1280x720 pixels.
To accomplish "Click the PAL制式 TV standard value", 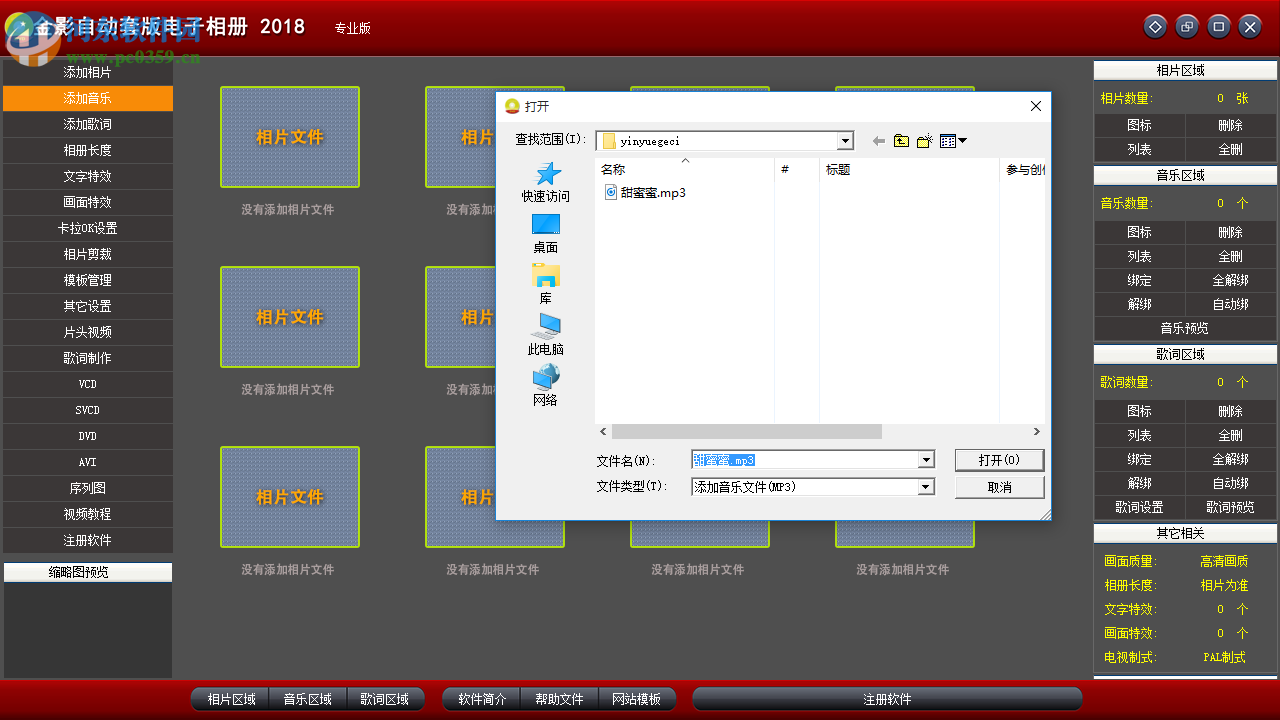I will (x=1225, y=657).
